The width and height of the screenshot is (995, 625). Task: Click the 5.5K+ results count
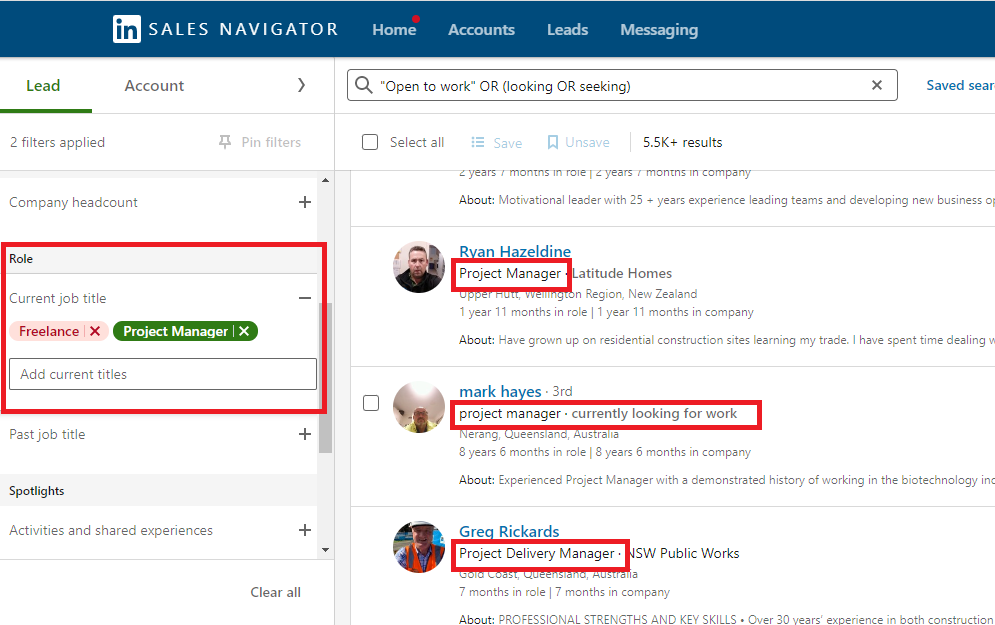683,142
